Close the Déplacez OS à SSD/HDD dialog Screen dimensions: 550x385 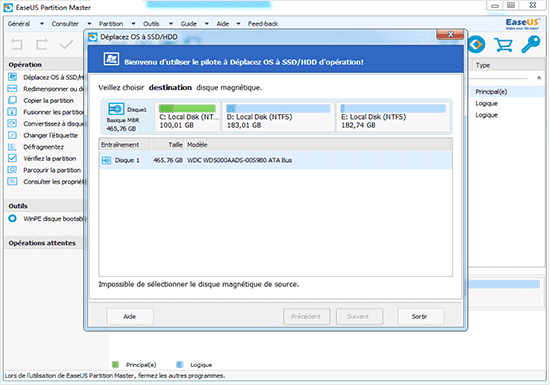[x=450, y=34]
